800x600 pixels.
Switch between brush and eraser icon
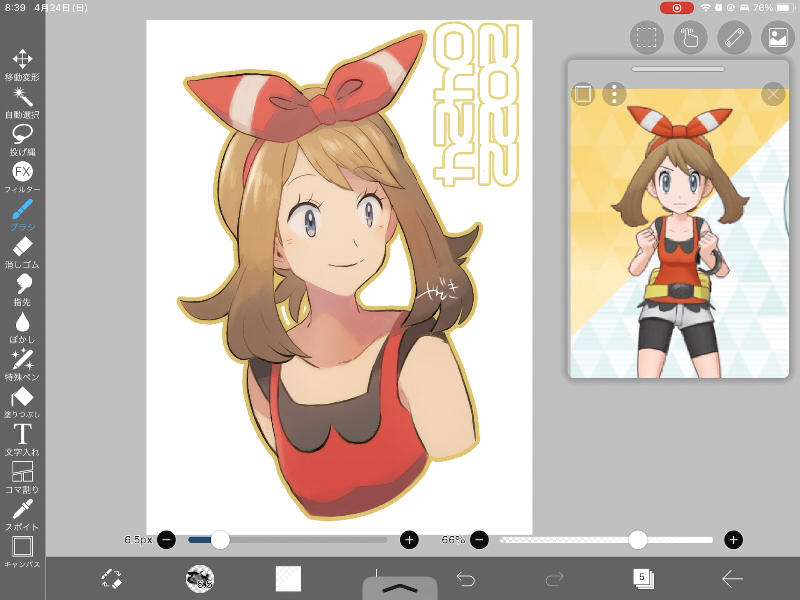pos(111,579)
